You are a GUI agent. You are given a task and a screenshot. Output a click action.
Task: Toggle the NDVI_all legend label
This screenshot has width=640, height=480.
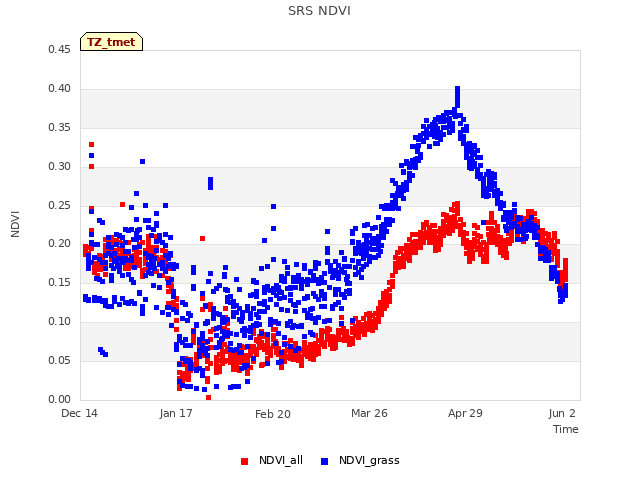coord(281,460)
